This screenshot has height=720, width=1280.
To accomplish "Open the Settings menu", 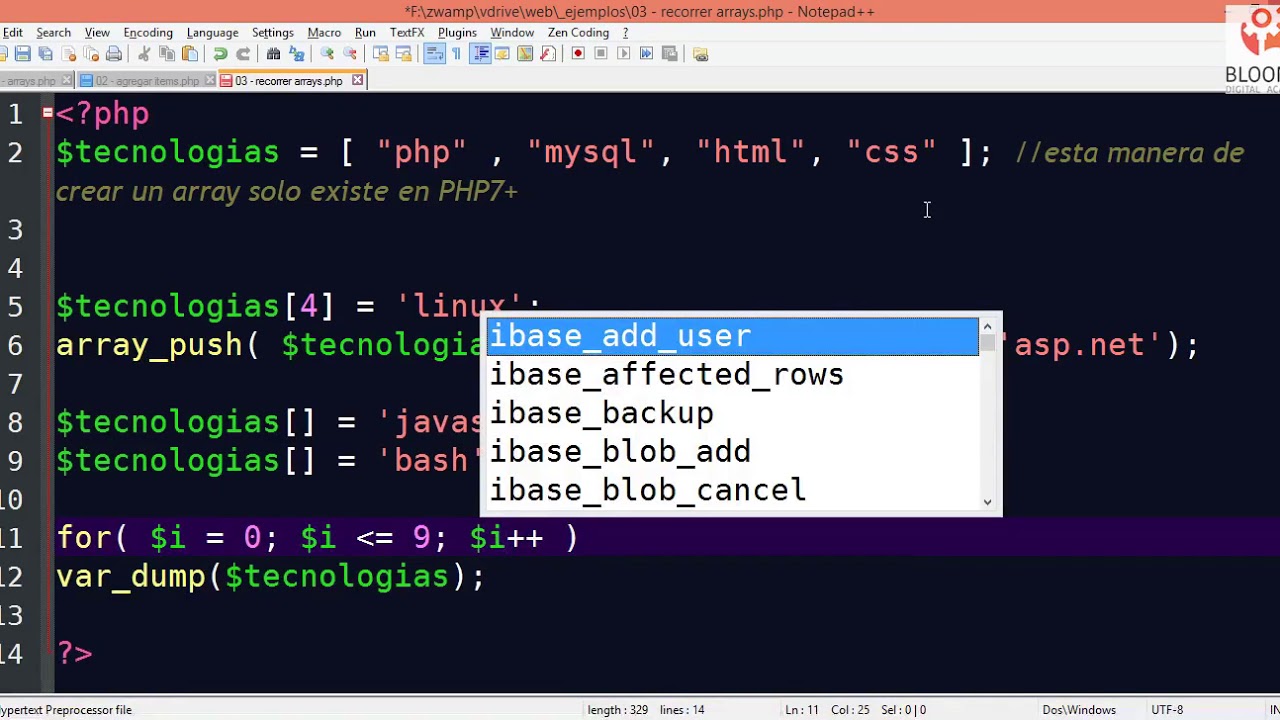I will [272, 32].
